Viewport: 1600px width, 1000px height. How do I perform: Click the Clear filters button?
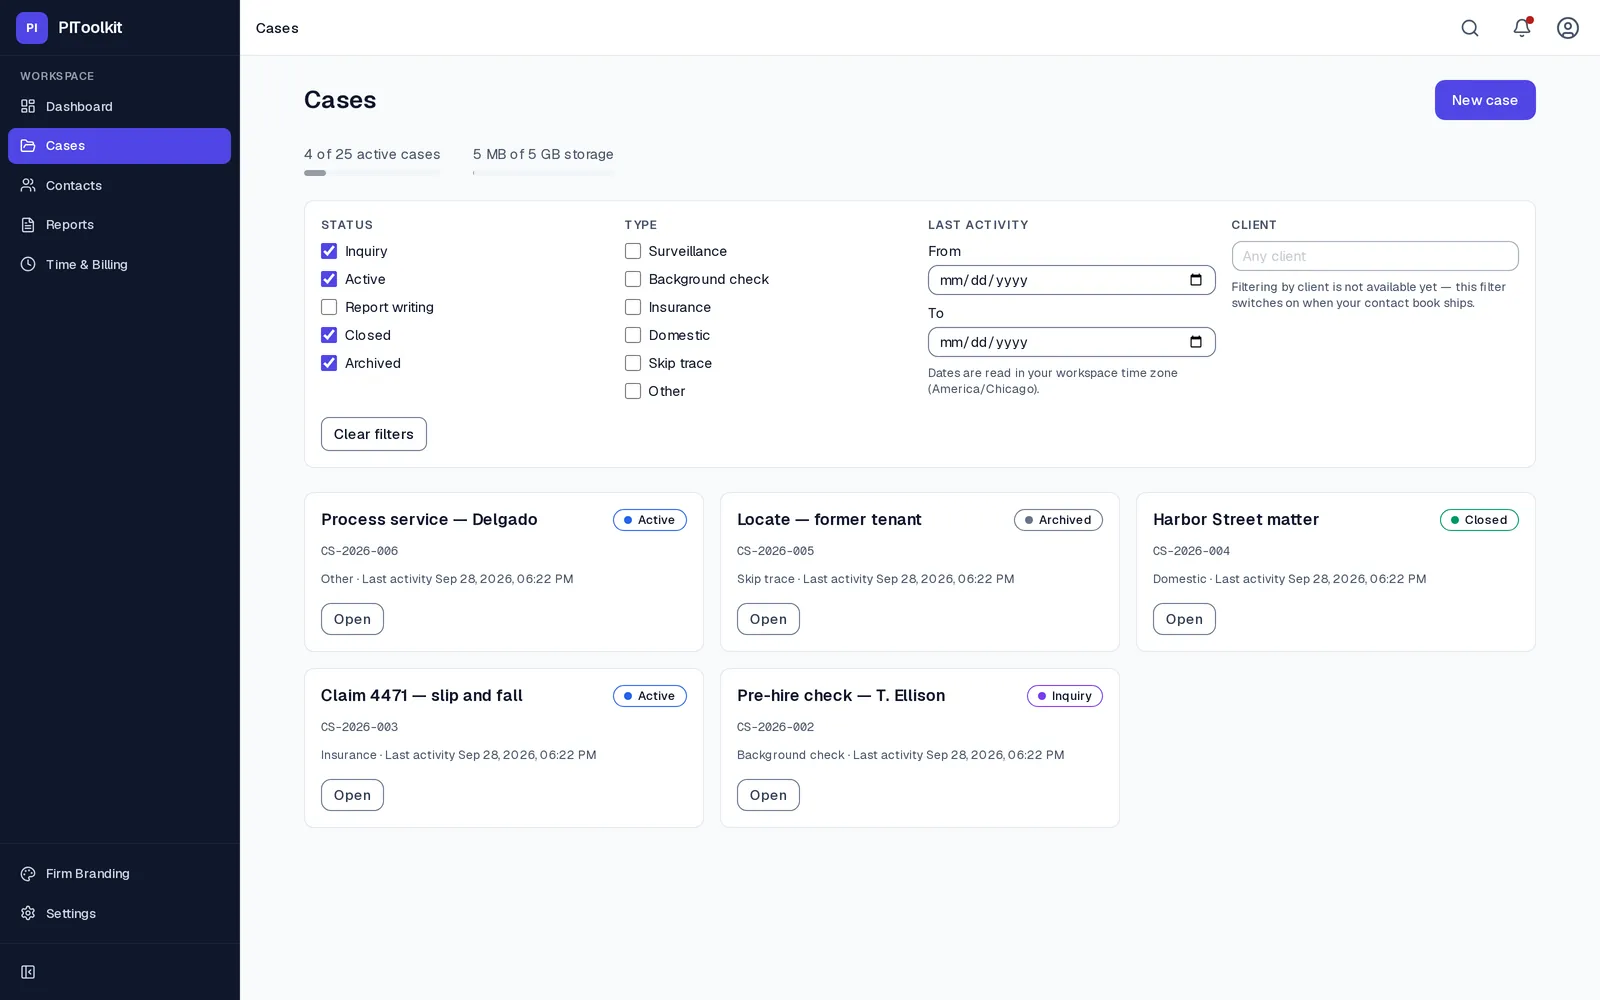tap(374, 434)
